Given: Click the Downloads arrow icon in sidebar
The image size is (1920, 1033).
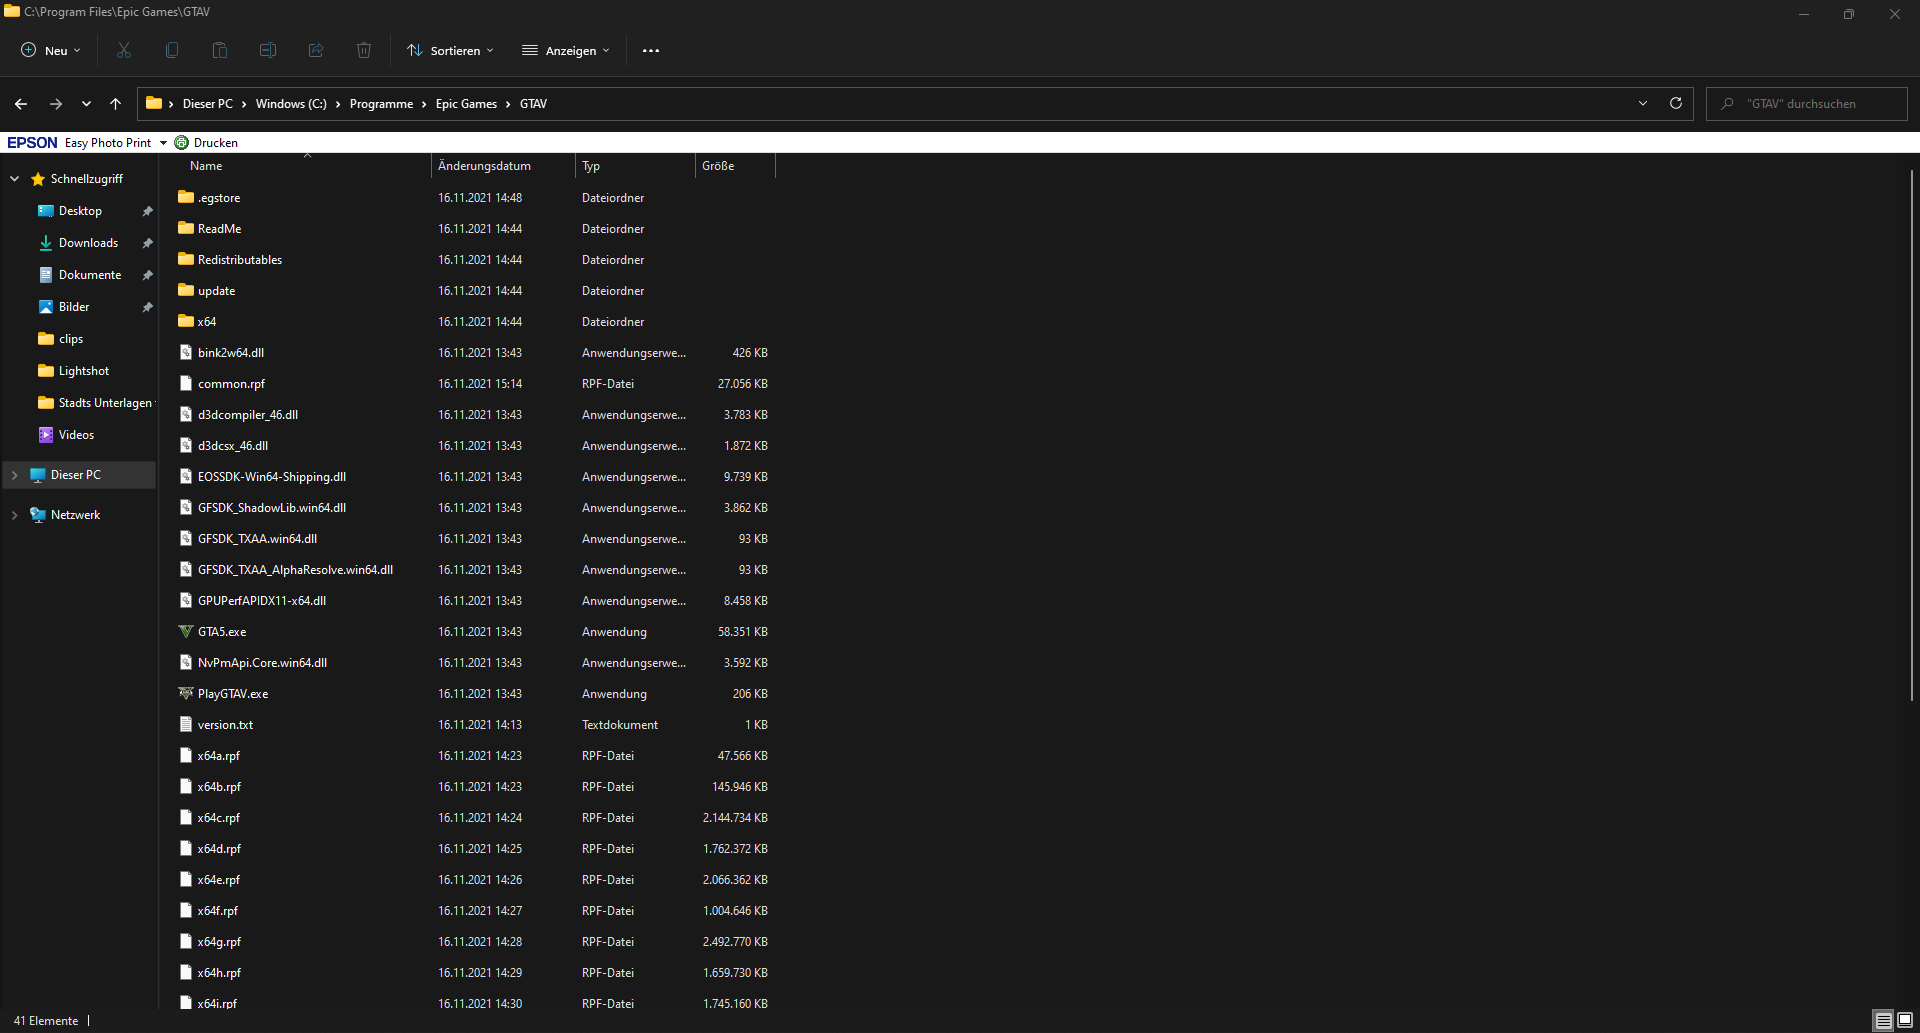Looking at the screenshot, I should 46,243.
